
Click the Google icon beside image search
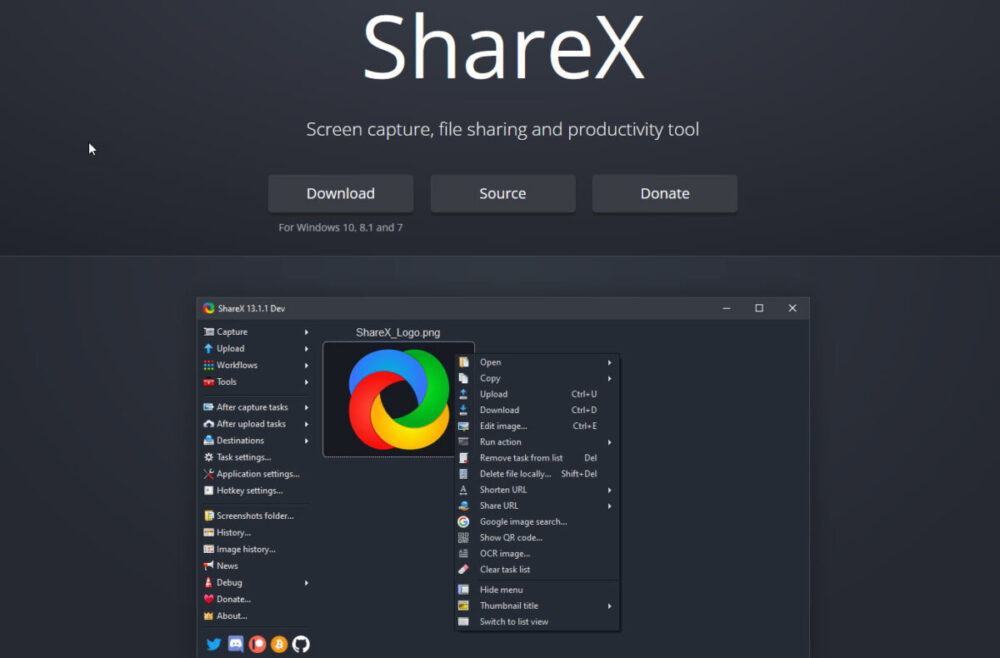click(464, 522)
